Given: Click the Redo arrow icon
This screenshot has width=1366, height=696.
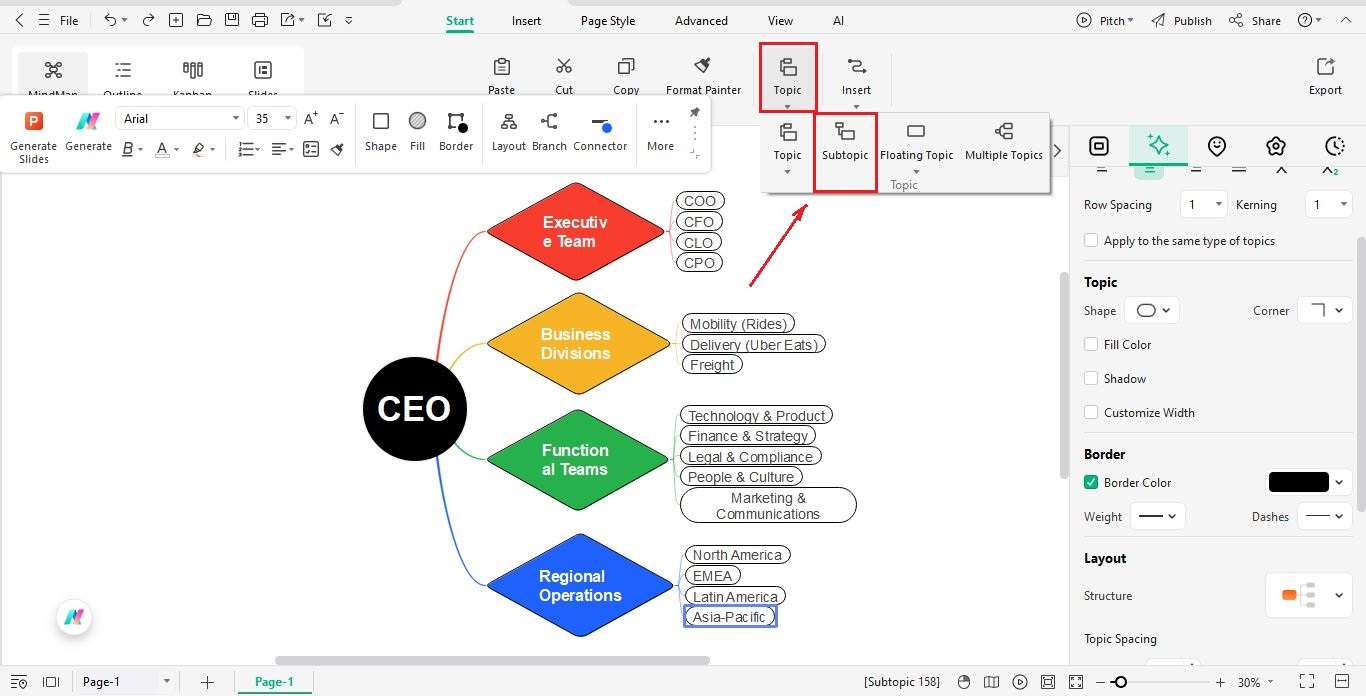Looking at the screenshot, I should click(148, 20).
